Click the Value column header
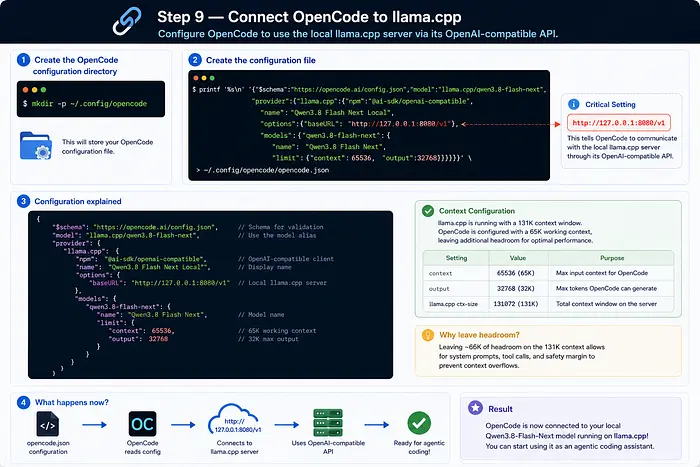Image resolution: width=700 pixels, height=467 pixels. (518, 258)
